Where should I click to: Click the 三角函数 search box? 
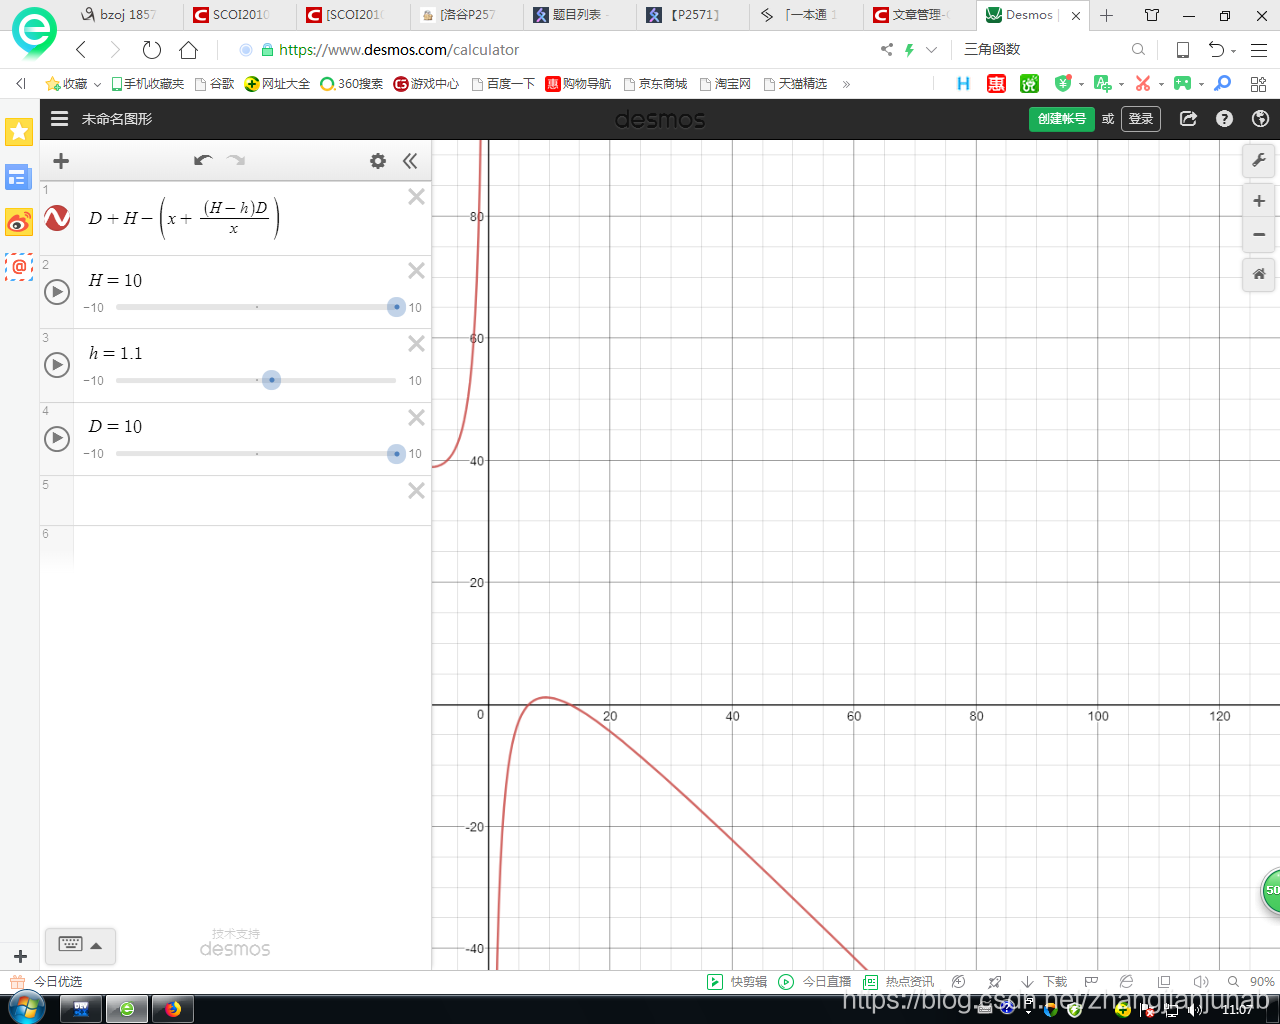coord(1040,50)
